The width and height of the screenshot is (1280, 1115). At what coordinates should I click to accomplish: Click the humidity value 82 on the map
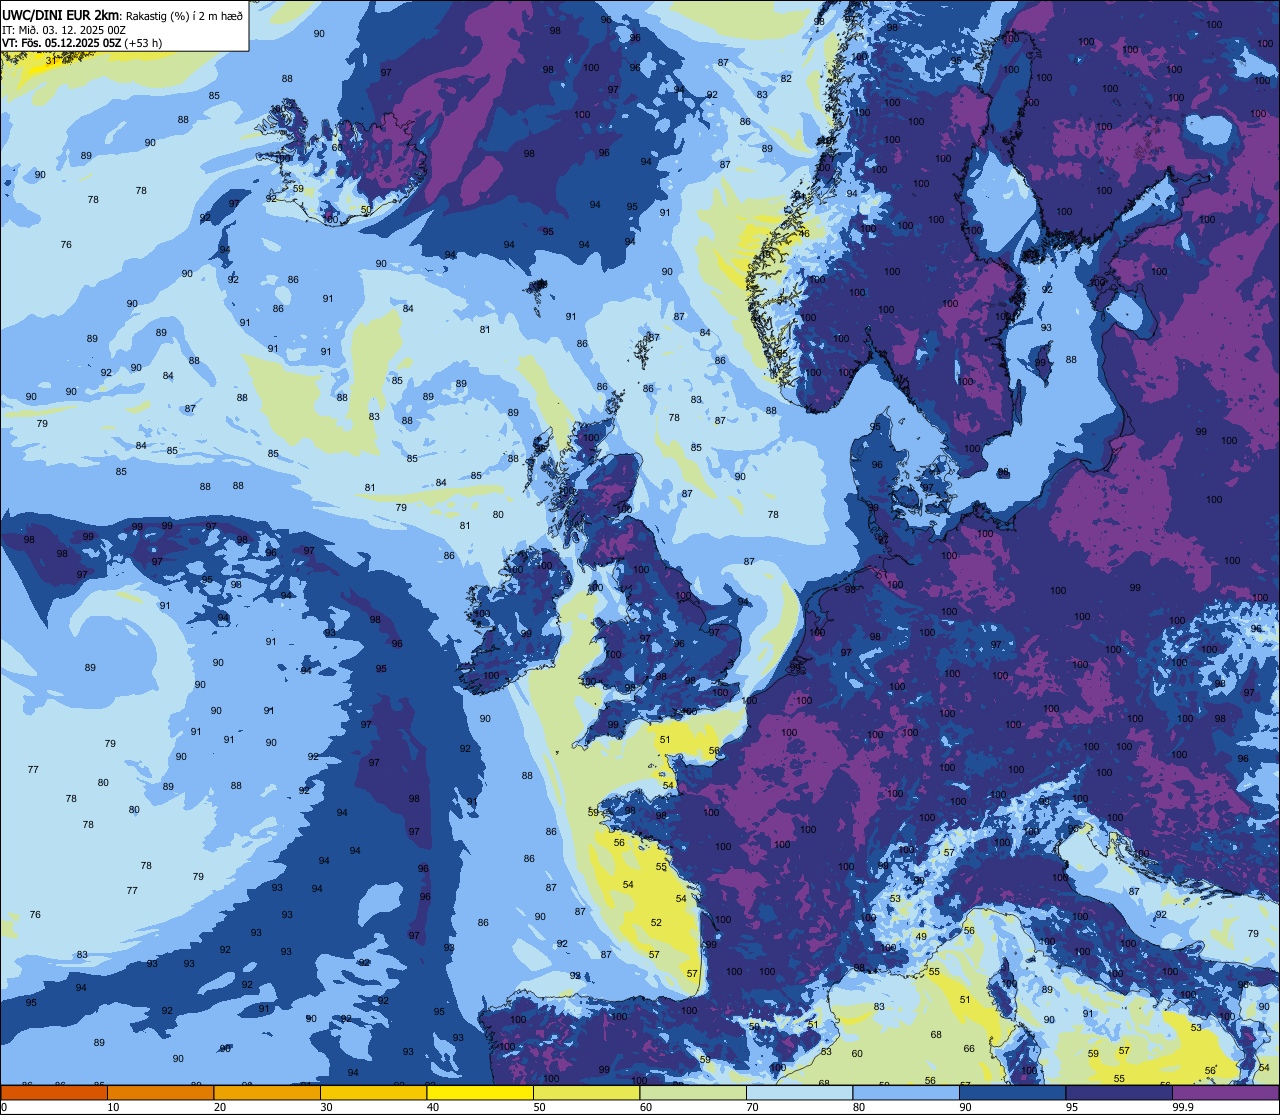pyautogui.click(x=786, y=79)
